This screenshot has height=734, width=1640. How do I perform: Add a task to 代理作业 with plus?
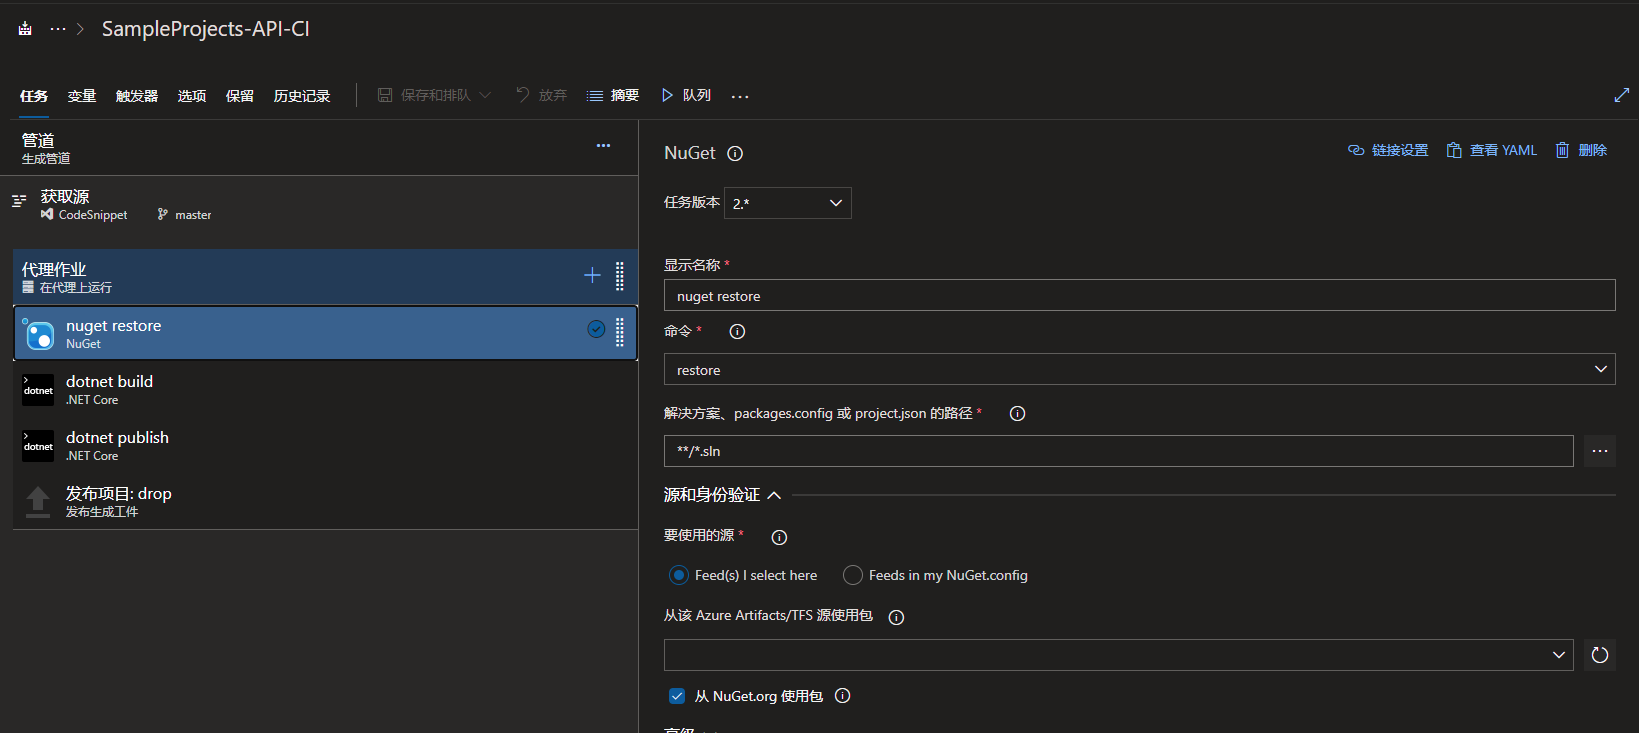pyautogui.click(x=592, y=275)
